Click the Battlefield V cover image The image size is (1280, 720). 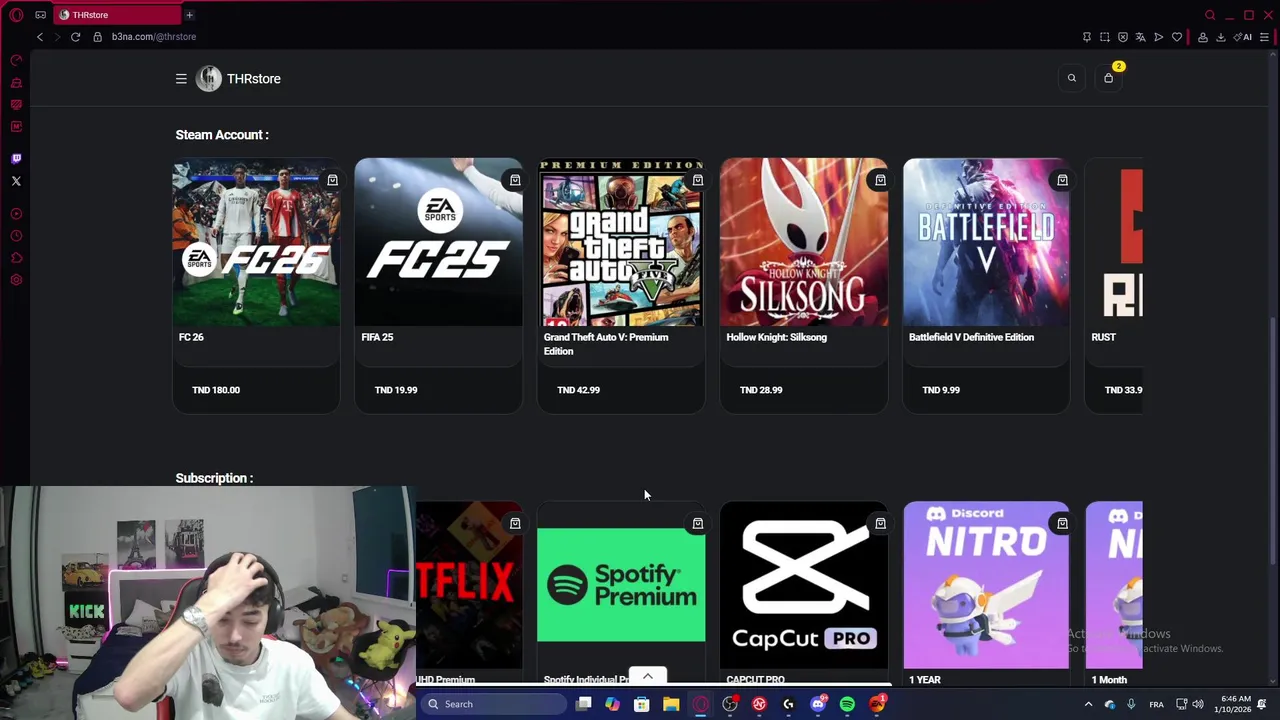(x=986, y=242)
